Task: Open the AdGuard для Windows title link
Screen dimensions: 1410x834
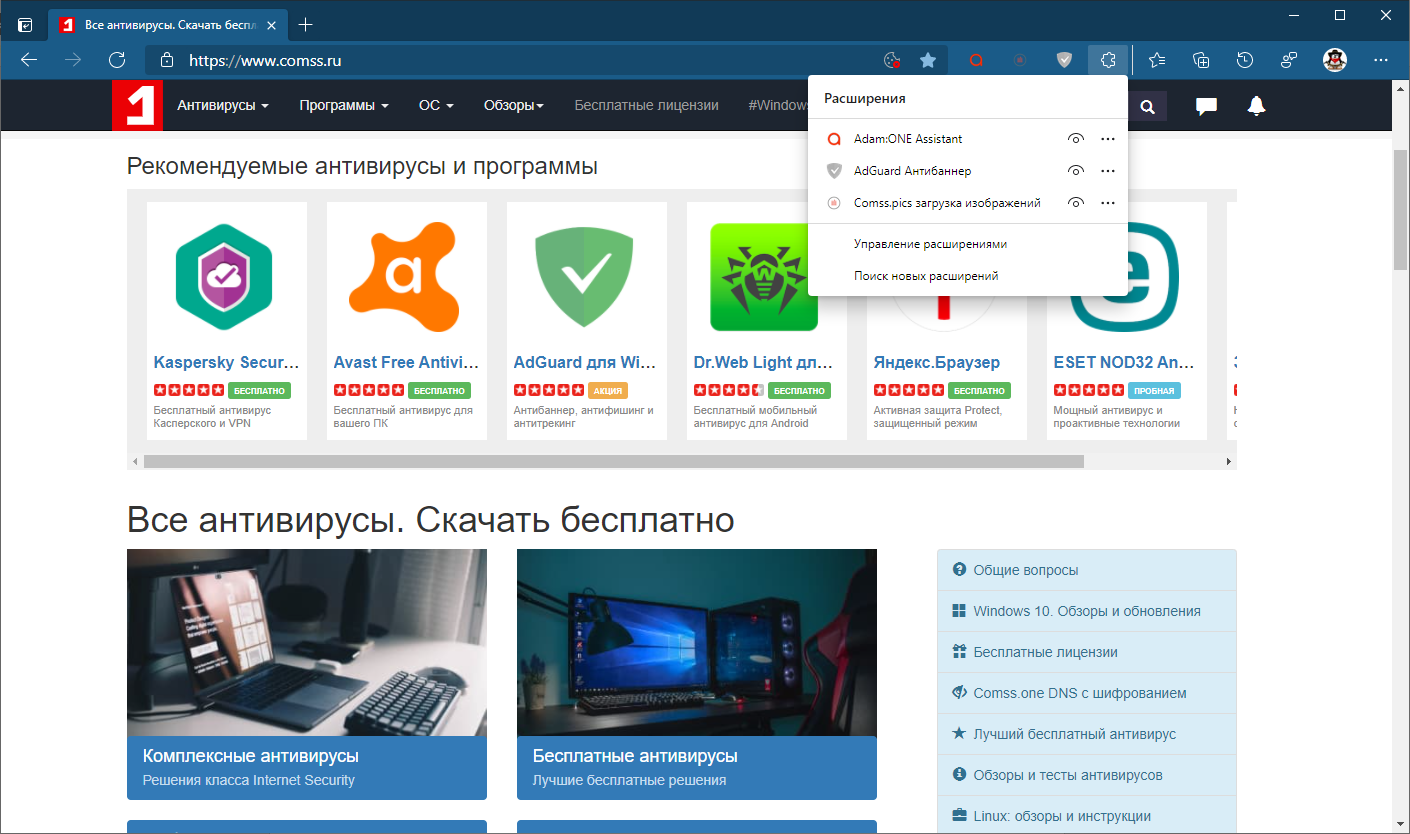Action: point(587,362)
